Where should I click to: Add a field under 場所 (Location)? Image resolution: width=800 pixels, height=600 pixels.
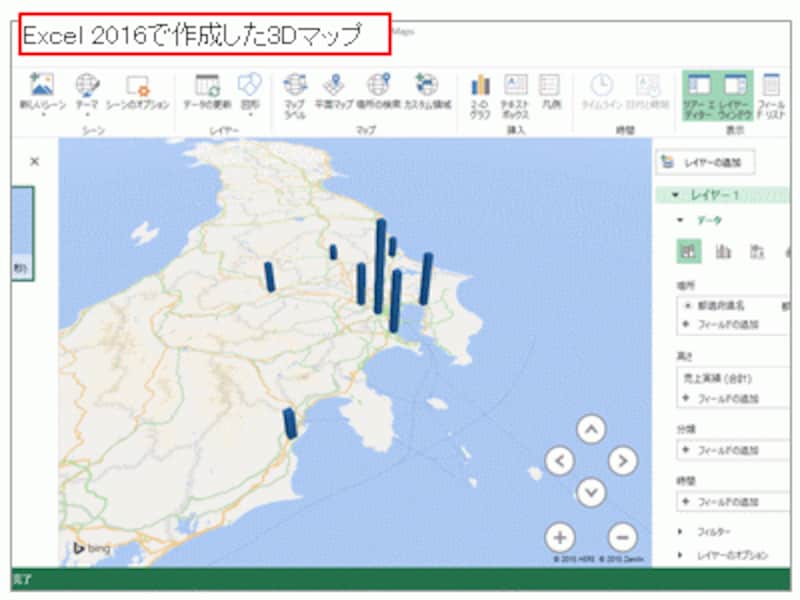pos(727,324)
